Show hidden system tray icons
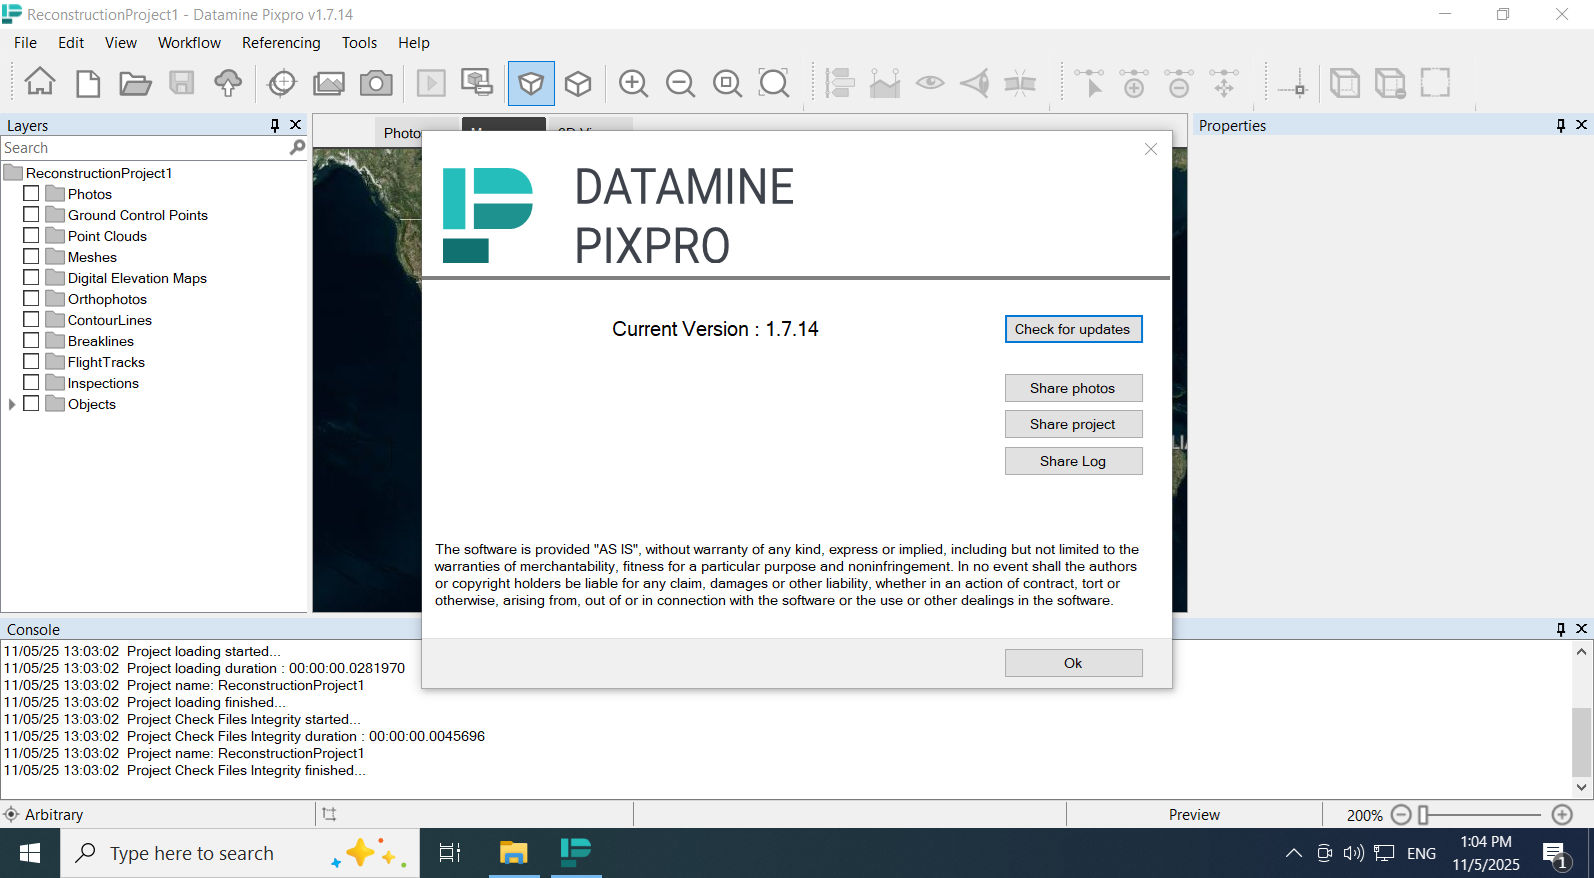The width and height of the screenshot is (1594, 878). [1293, 853]
